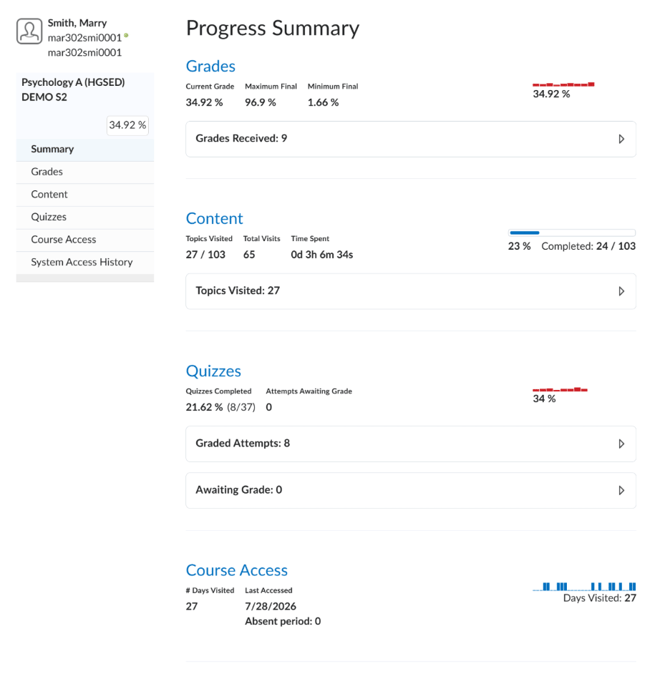This screenshot has width=670, height=679.
Task: Open the Course Access heading link
Action: point(236,570)
